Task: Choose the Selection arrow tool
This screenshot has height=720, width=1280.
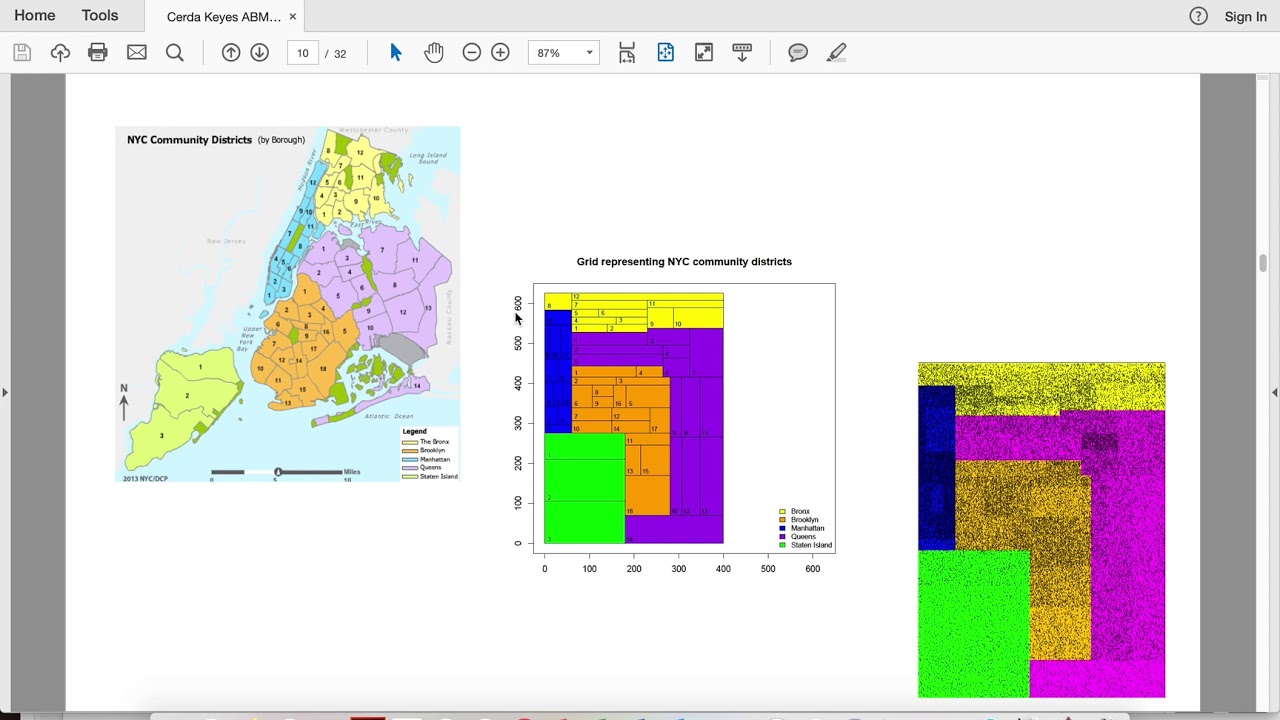Action: pos(396,53)
